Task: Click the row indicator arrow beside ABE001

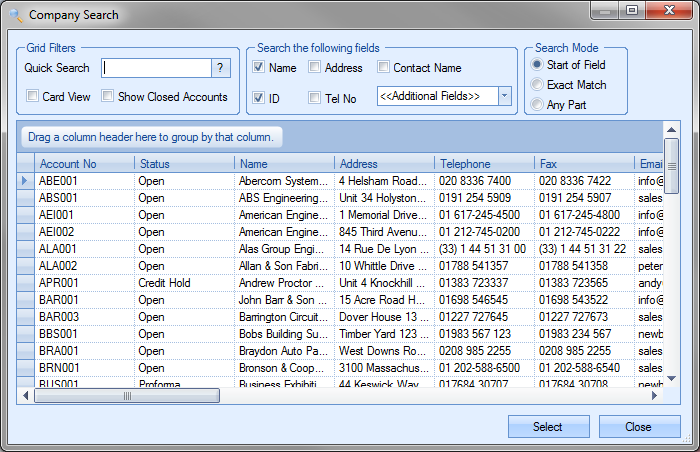Action: (25, 181)
